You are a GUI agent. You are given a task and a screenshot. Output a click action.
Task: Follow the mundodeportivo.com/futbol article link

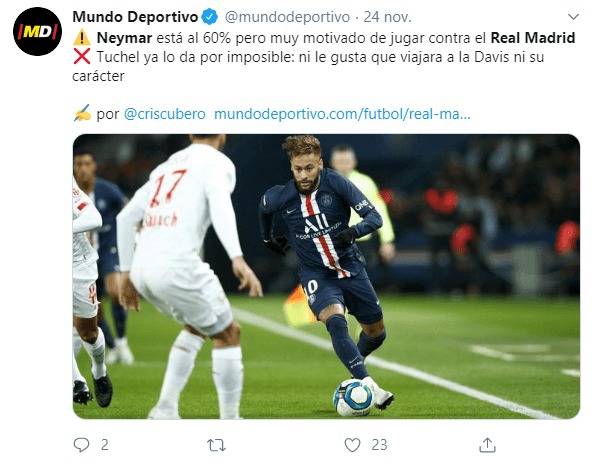(342, 114)
